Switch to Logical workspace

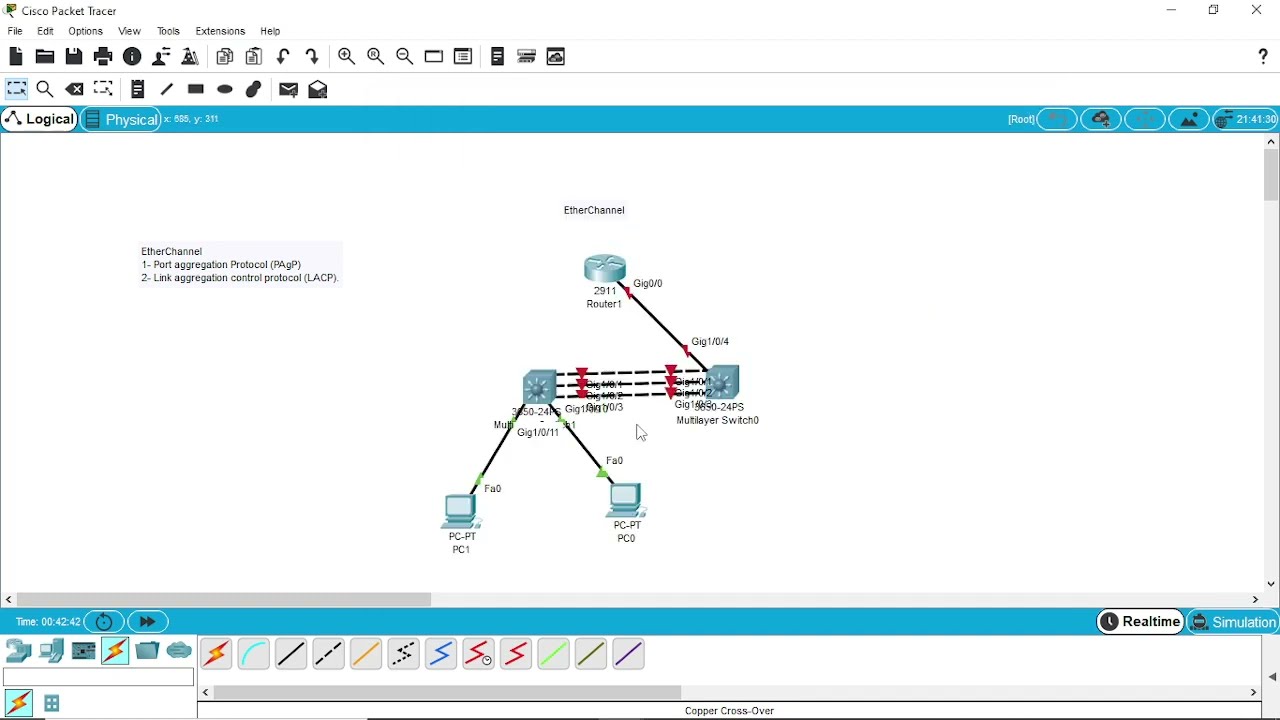[39, 119]
